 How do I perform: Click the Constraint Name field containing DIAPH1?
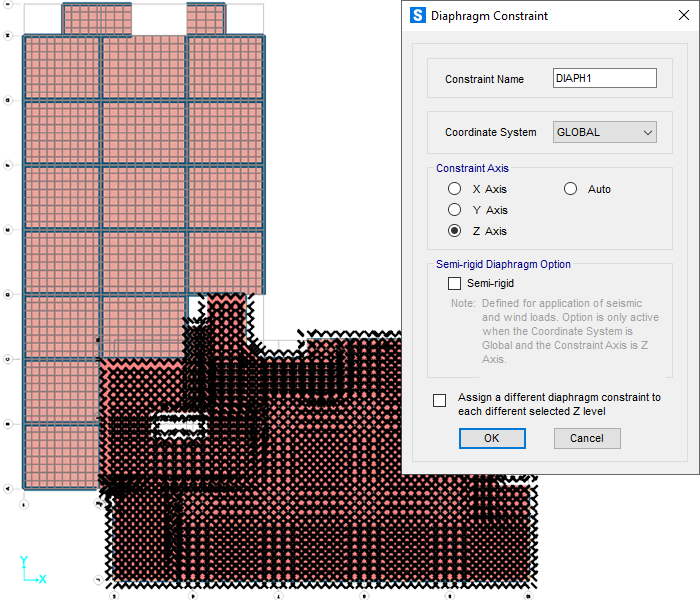(x=604, y=78)
